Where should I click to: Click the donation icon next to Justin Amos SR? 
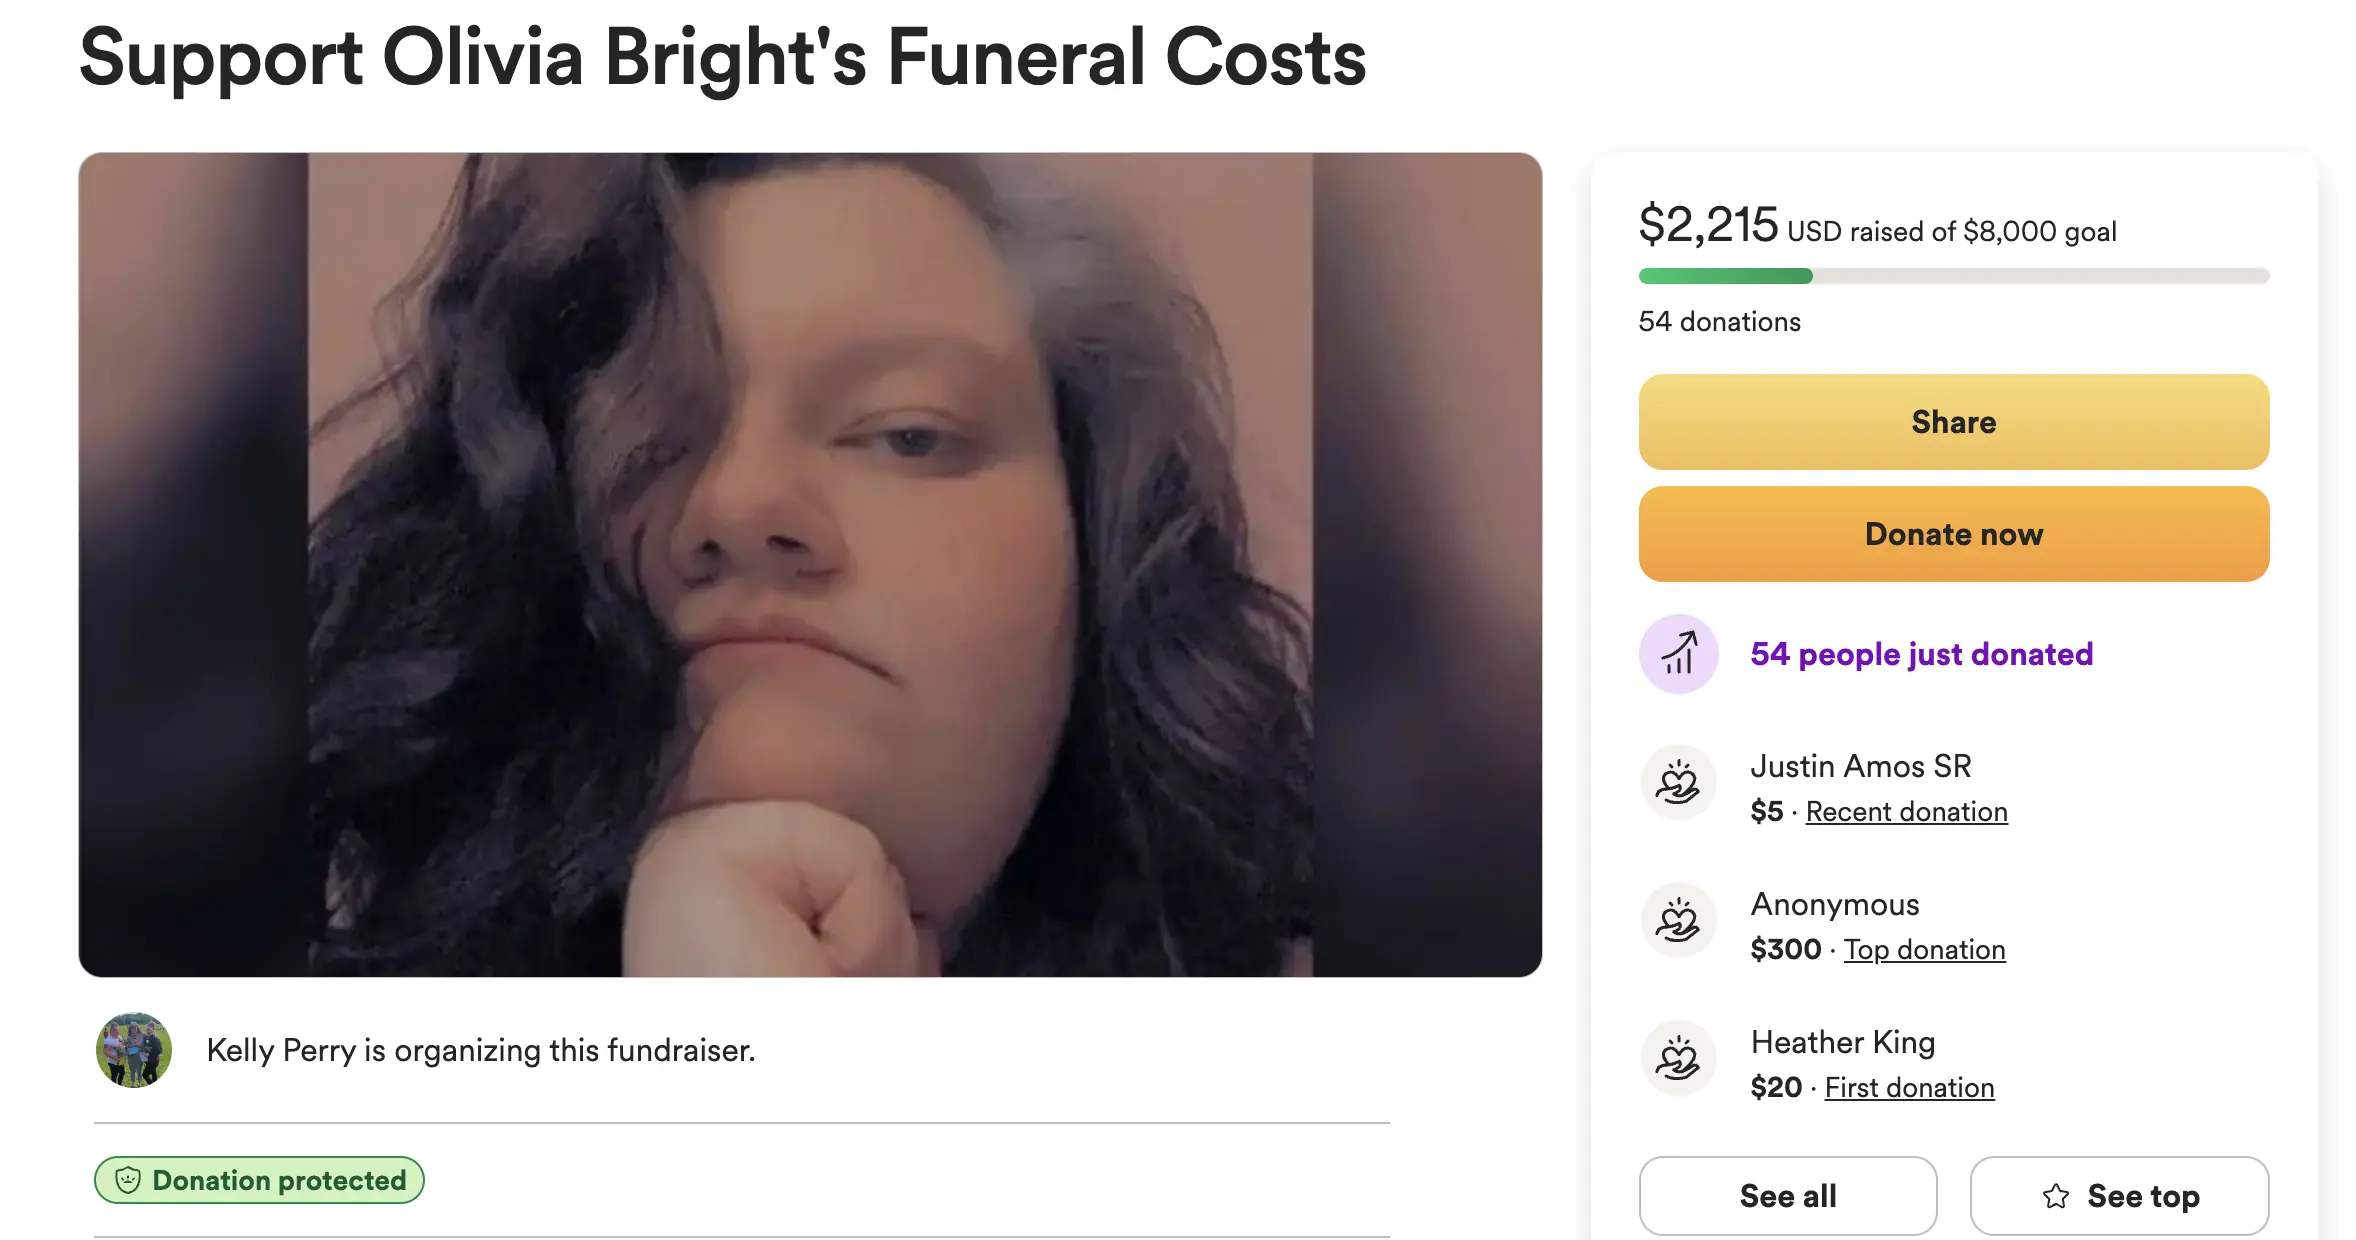[x=1679, y=782]
